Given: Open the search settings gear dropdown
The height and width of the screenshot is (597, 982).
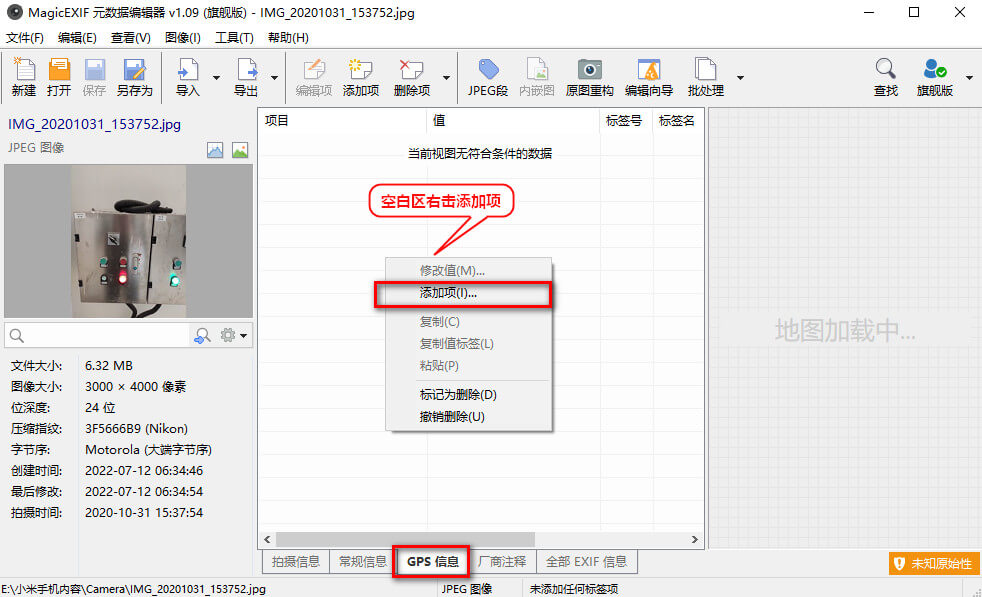Looking at the screenshot, I should [234, 336].
